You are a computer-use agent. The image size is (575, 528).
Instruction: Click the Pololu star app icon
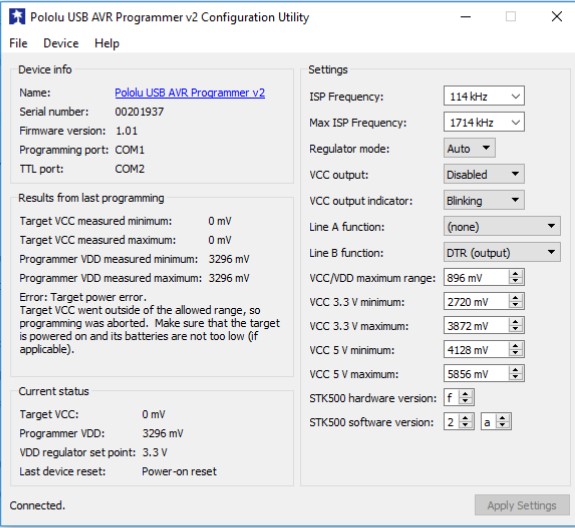point(17,17)
